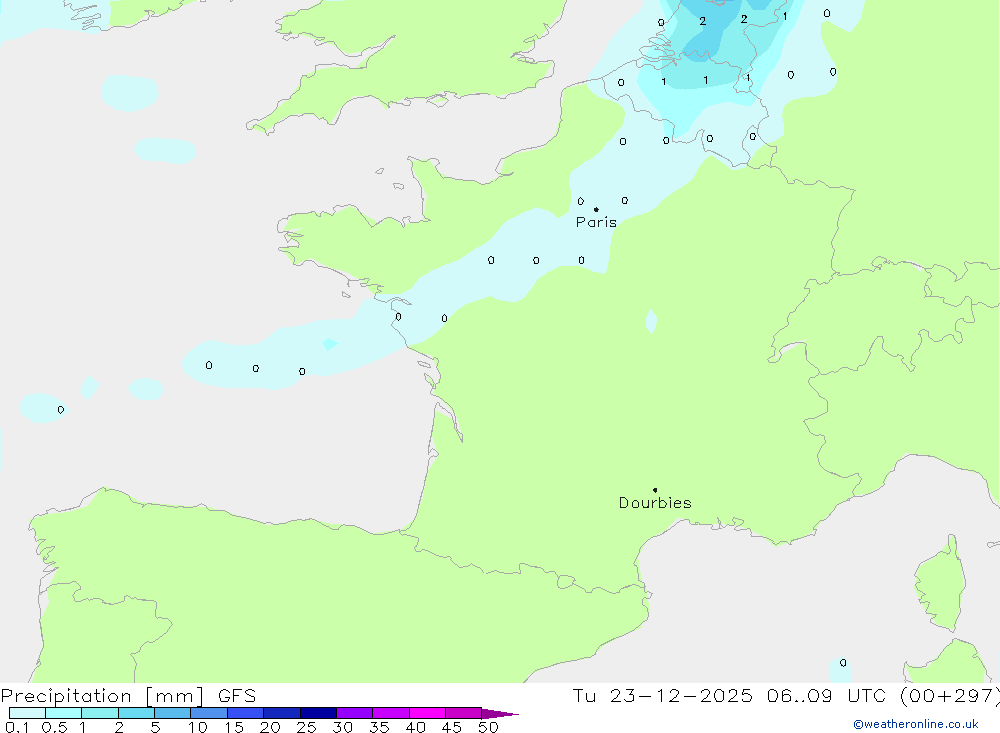Pick the 20–25 mm legend swatch
This screenshot has height=733, width=1000.
tap(282, 713)
